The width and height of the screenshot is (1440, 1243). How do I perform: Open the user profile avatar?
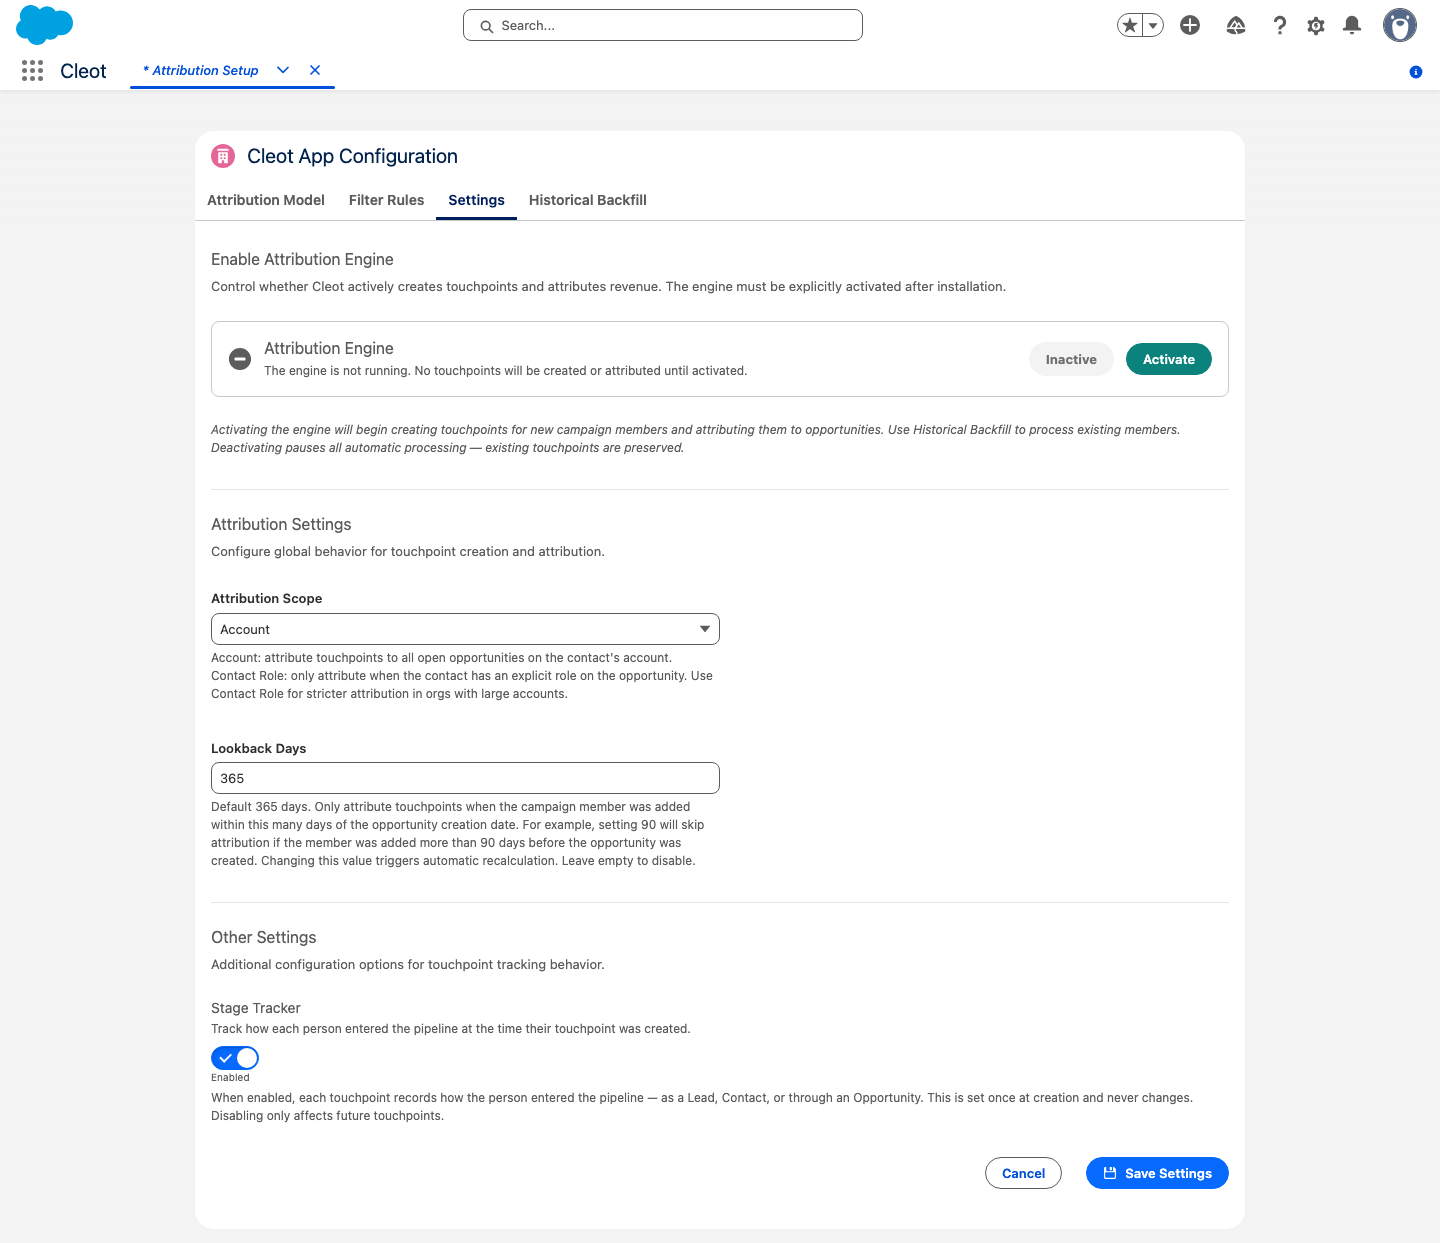coord(1400,25)
